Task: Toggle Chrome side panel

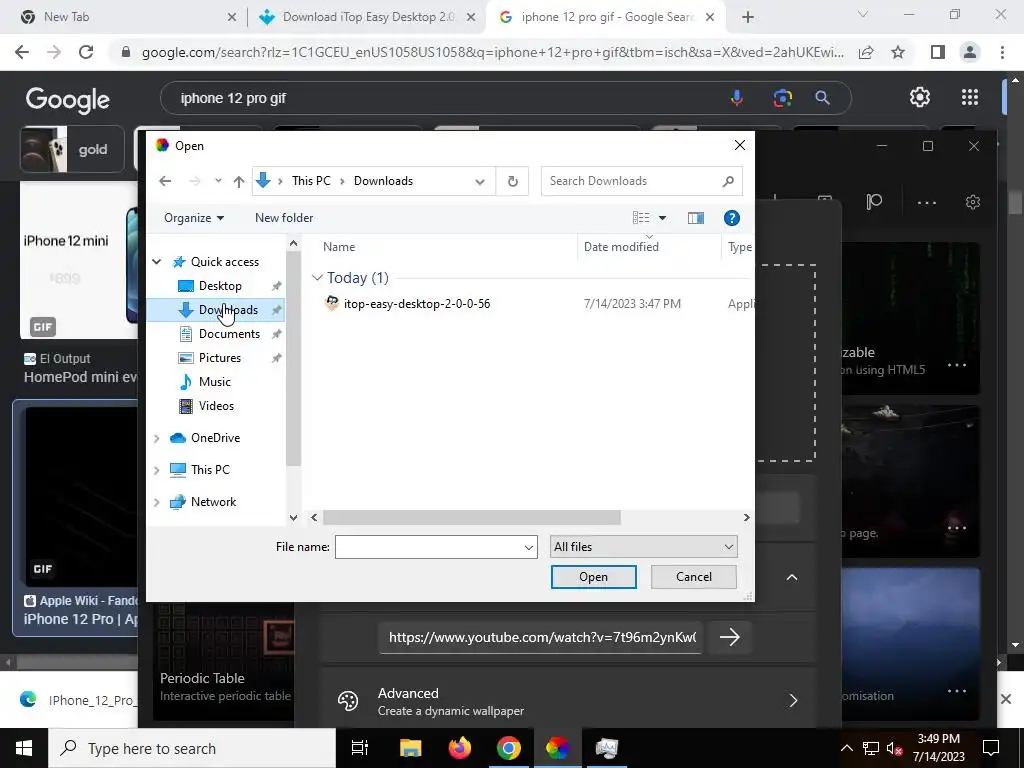Action: 938,52
